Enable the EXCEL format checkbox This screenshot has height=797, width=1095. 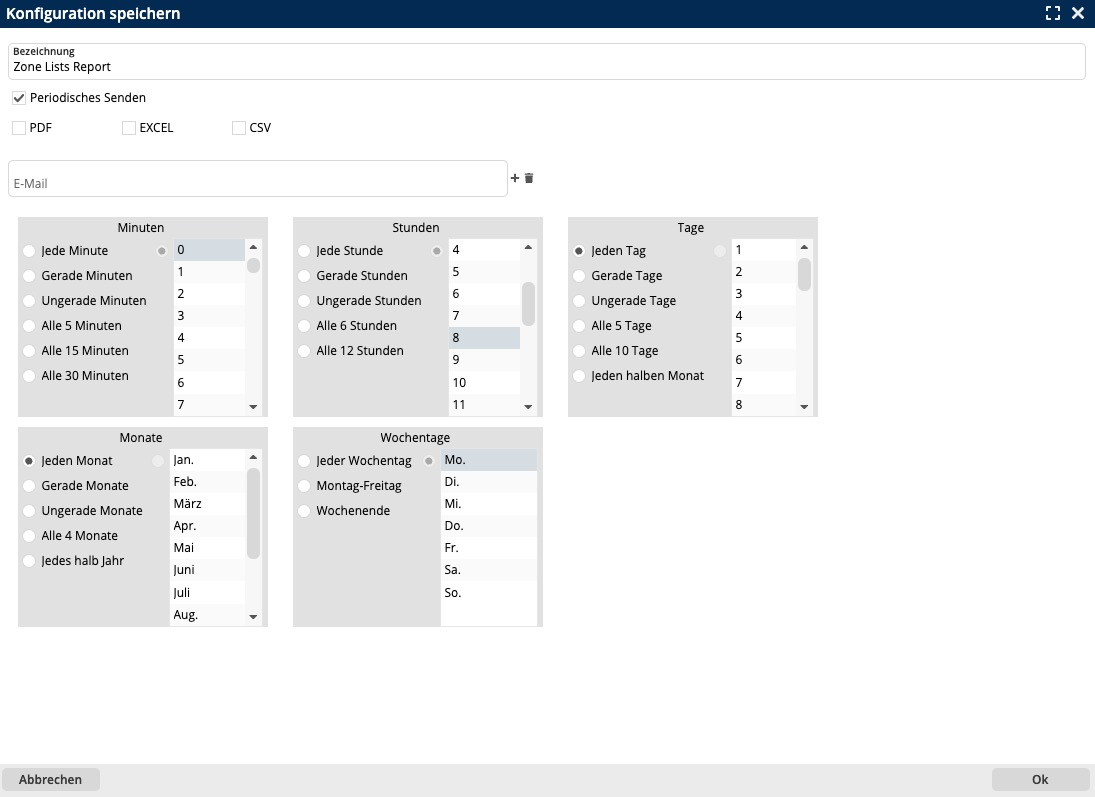128,128
